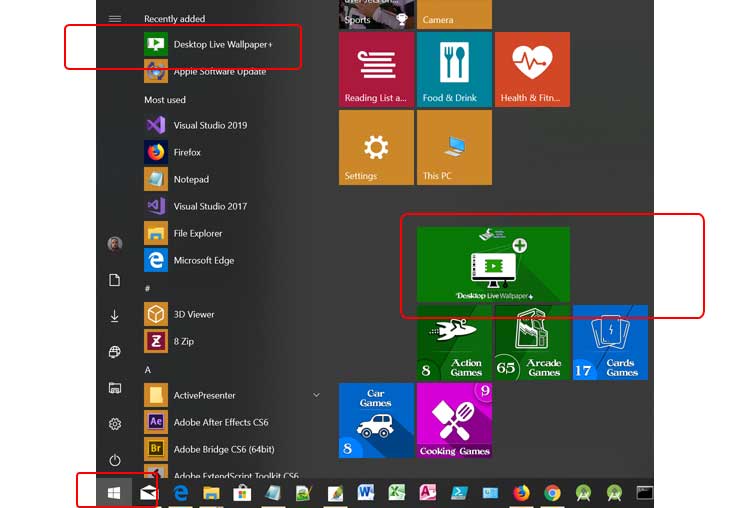The image size is (750, 508).
Task: Click the Windows Start button
Action: pos(114,492)
